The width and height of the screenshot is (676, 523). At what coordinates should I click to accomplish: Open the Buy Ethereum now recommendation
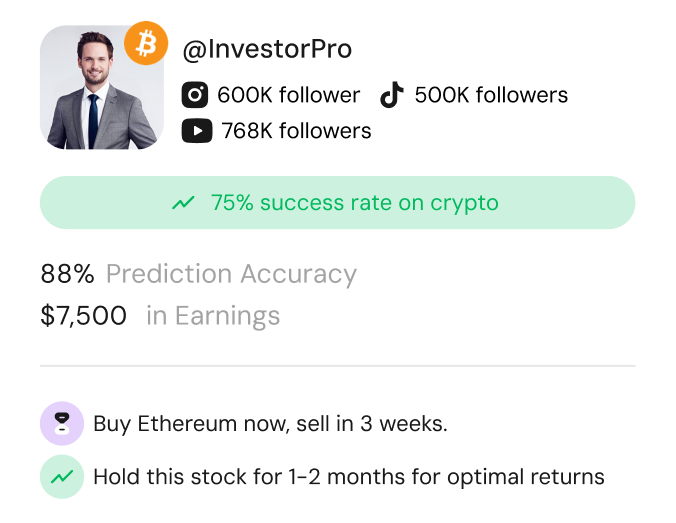click(x=270, y=423)
